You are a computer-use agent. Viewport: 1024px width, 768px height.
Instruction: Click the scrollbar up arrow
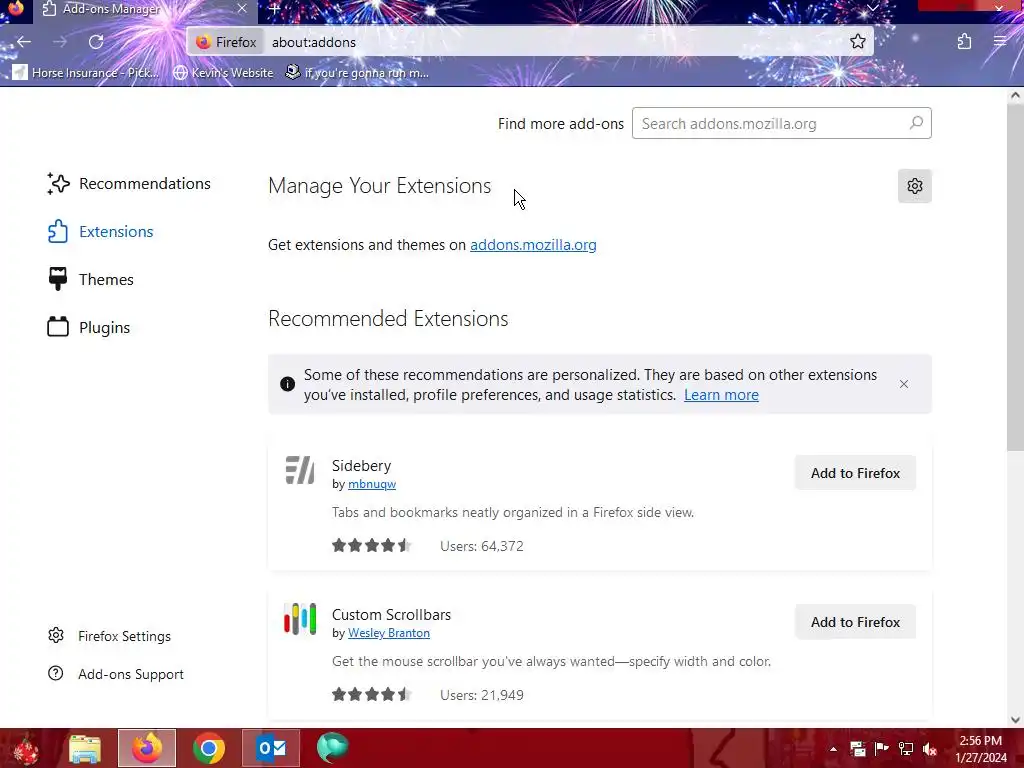[1015, 95]
